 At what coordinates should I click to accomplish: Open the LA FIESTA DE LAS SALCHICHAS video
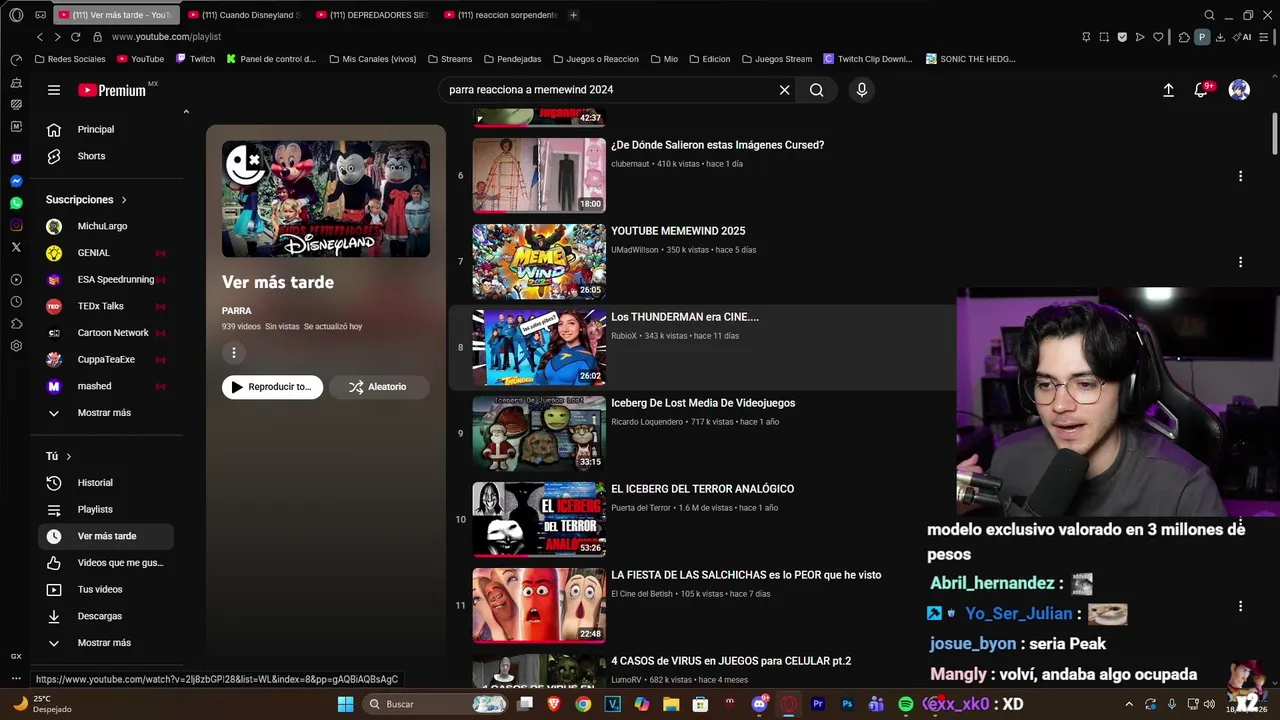(x=539, y=606)
